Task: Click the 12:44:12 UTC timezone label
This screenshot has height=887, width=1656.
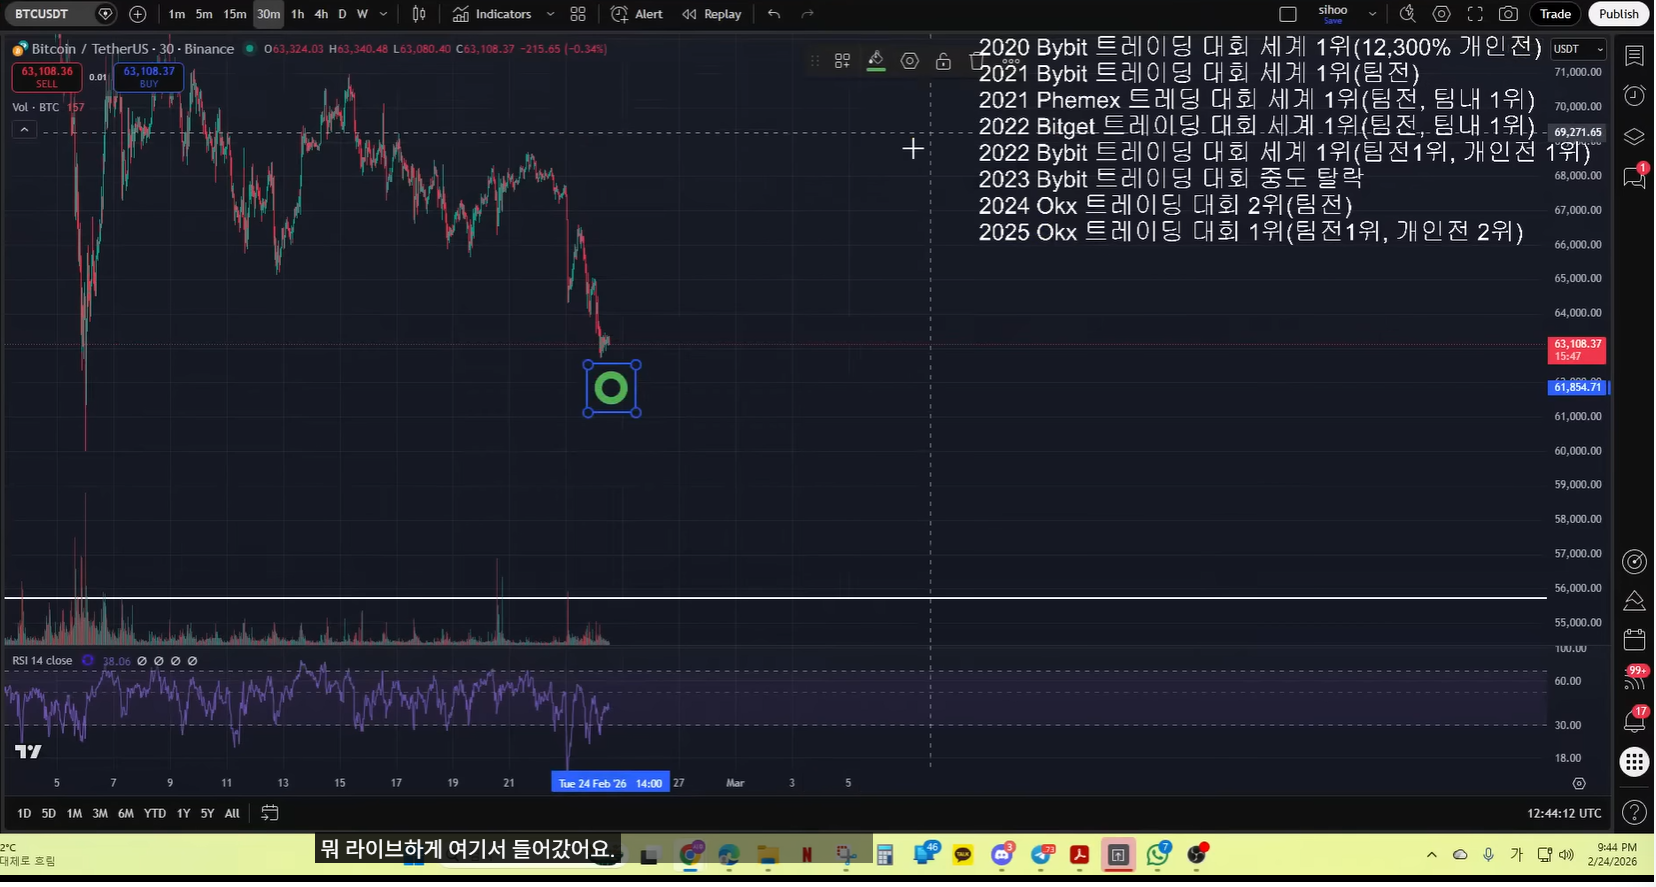Action: (x=1564, y=813)
